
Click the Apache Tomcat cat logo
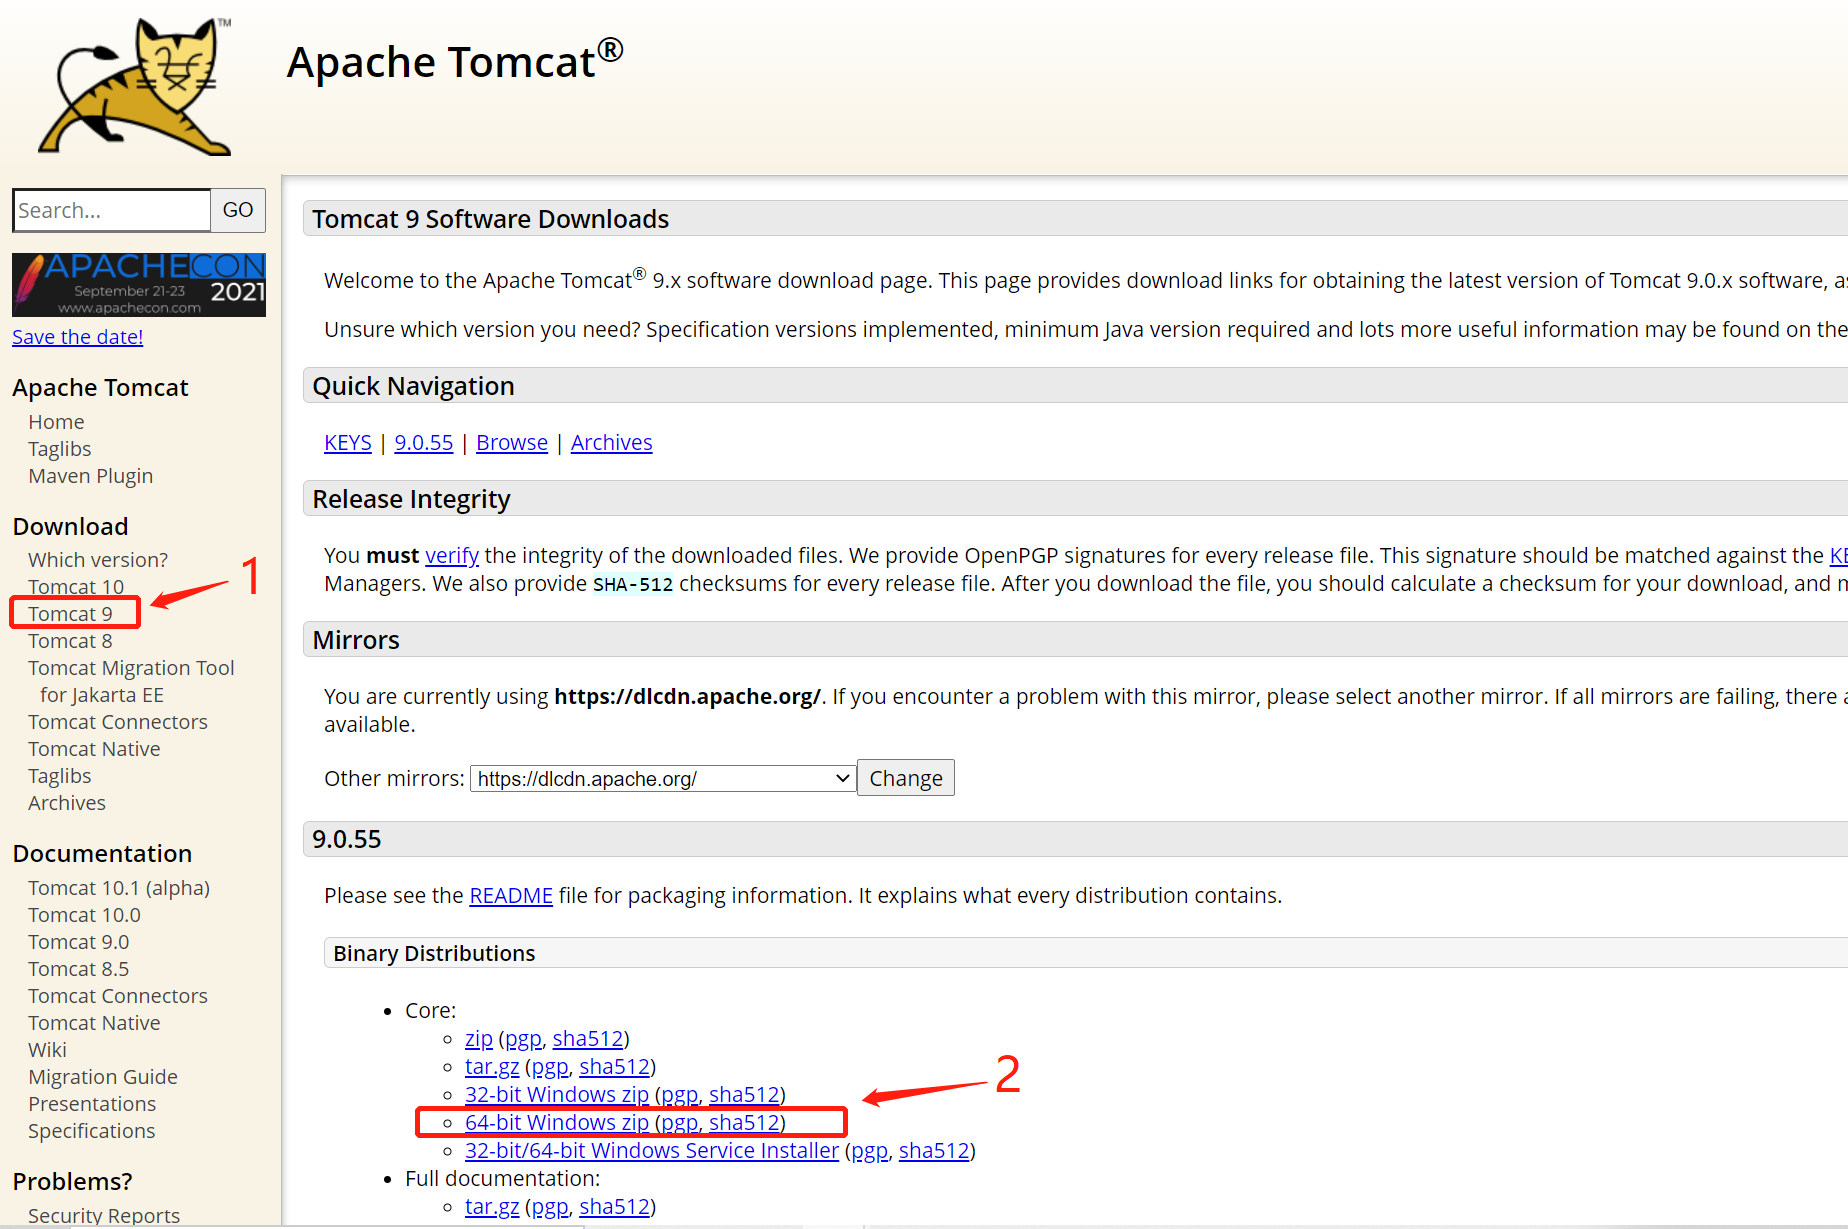134,87
